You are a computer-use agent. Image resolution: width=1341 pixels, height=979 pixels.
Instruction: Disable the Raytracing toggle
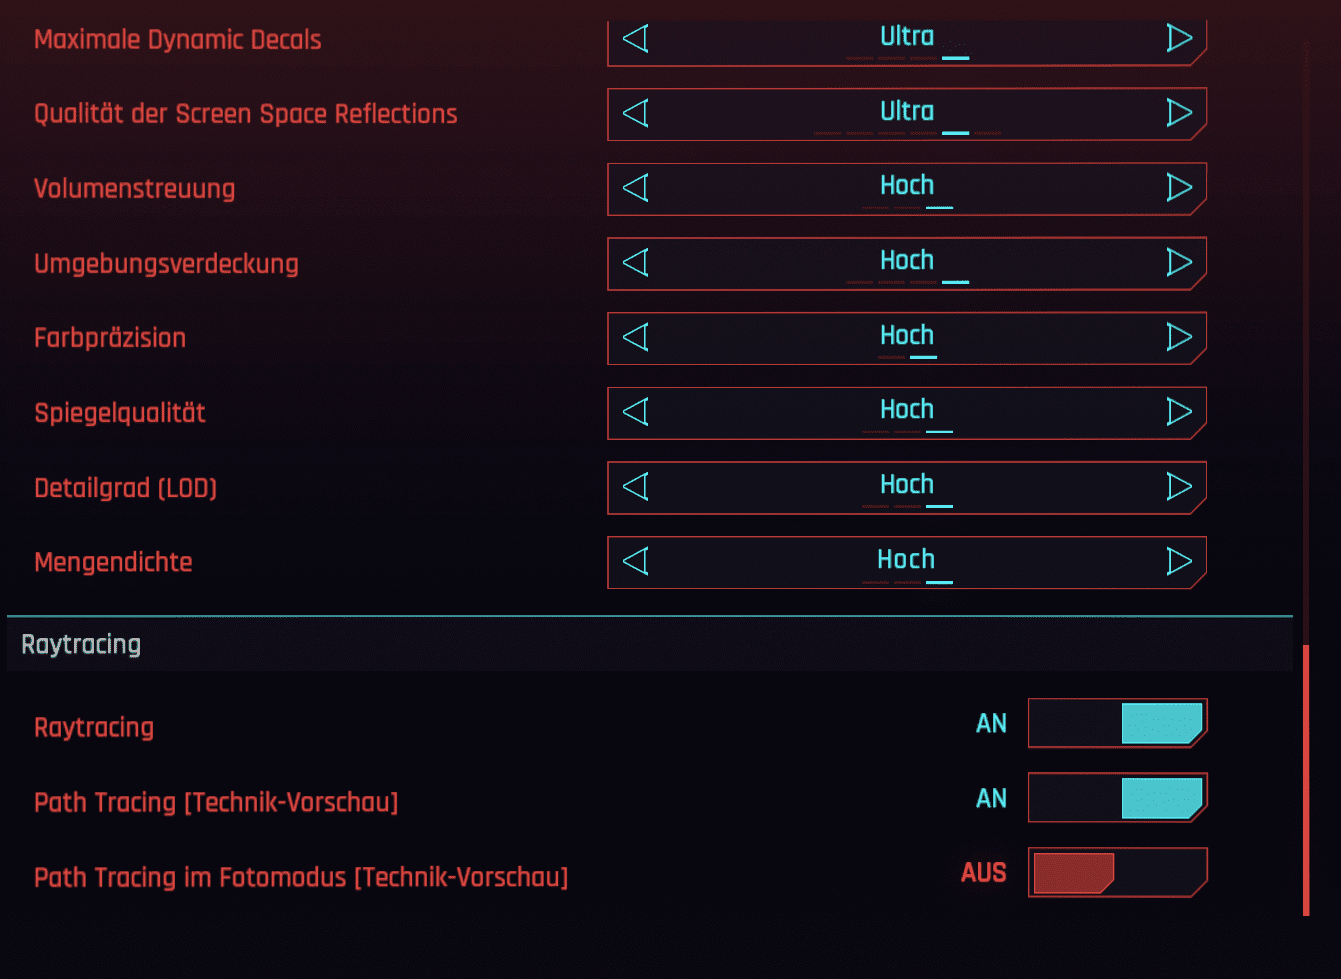[1118, 723]
